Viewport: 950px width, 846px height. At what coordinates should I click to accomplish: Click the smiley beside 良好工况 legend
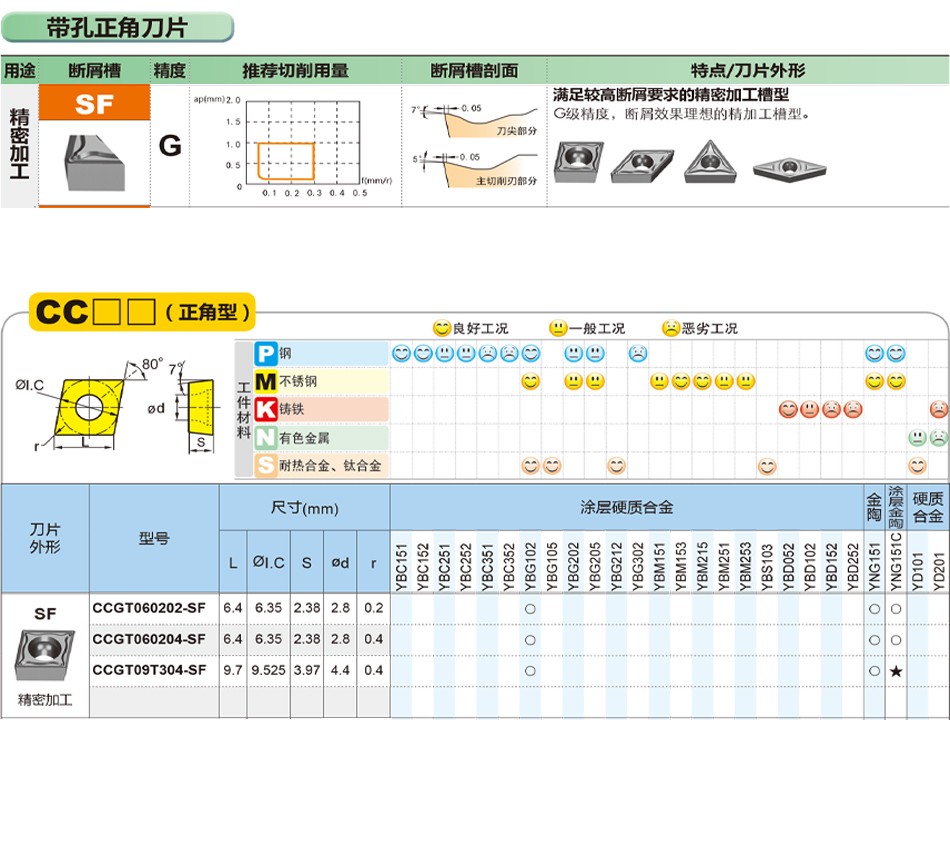coord(442,328)
